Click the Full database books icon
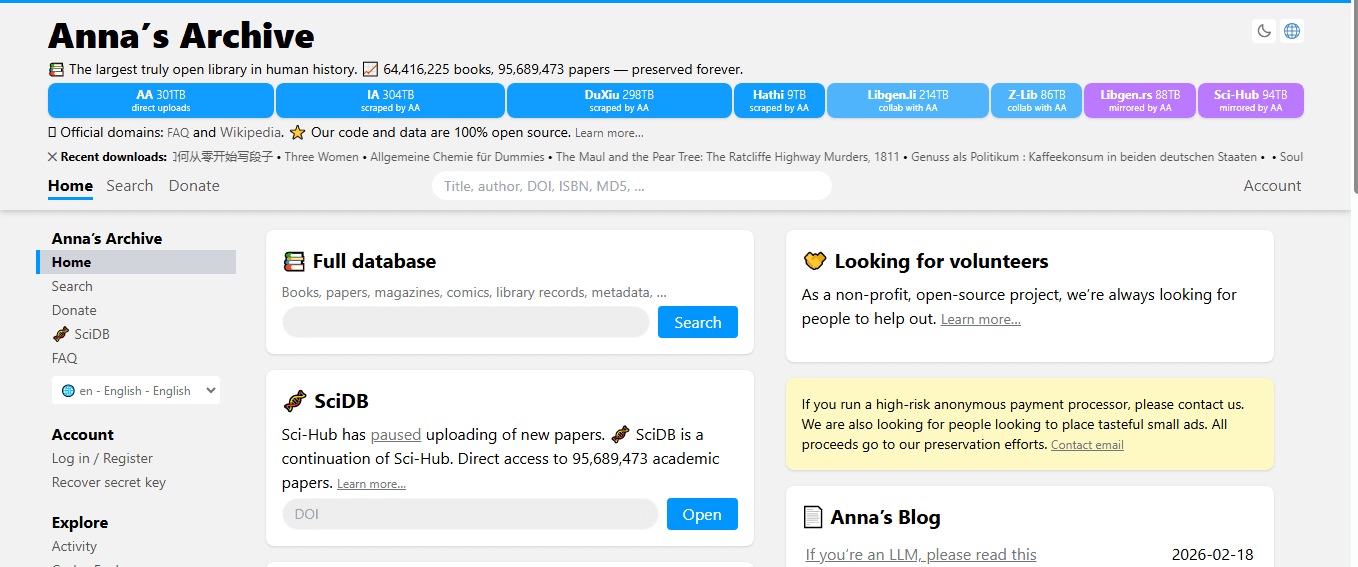The width and height of the screenshot is (1358, 567). tap(293, 262)
